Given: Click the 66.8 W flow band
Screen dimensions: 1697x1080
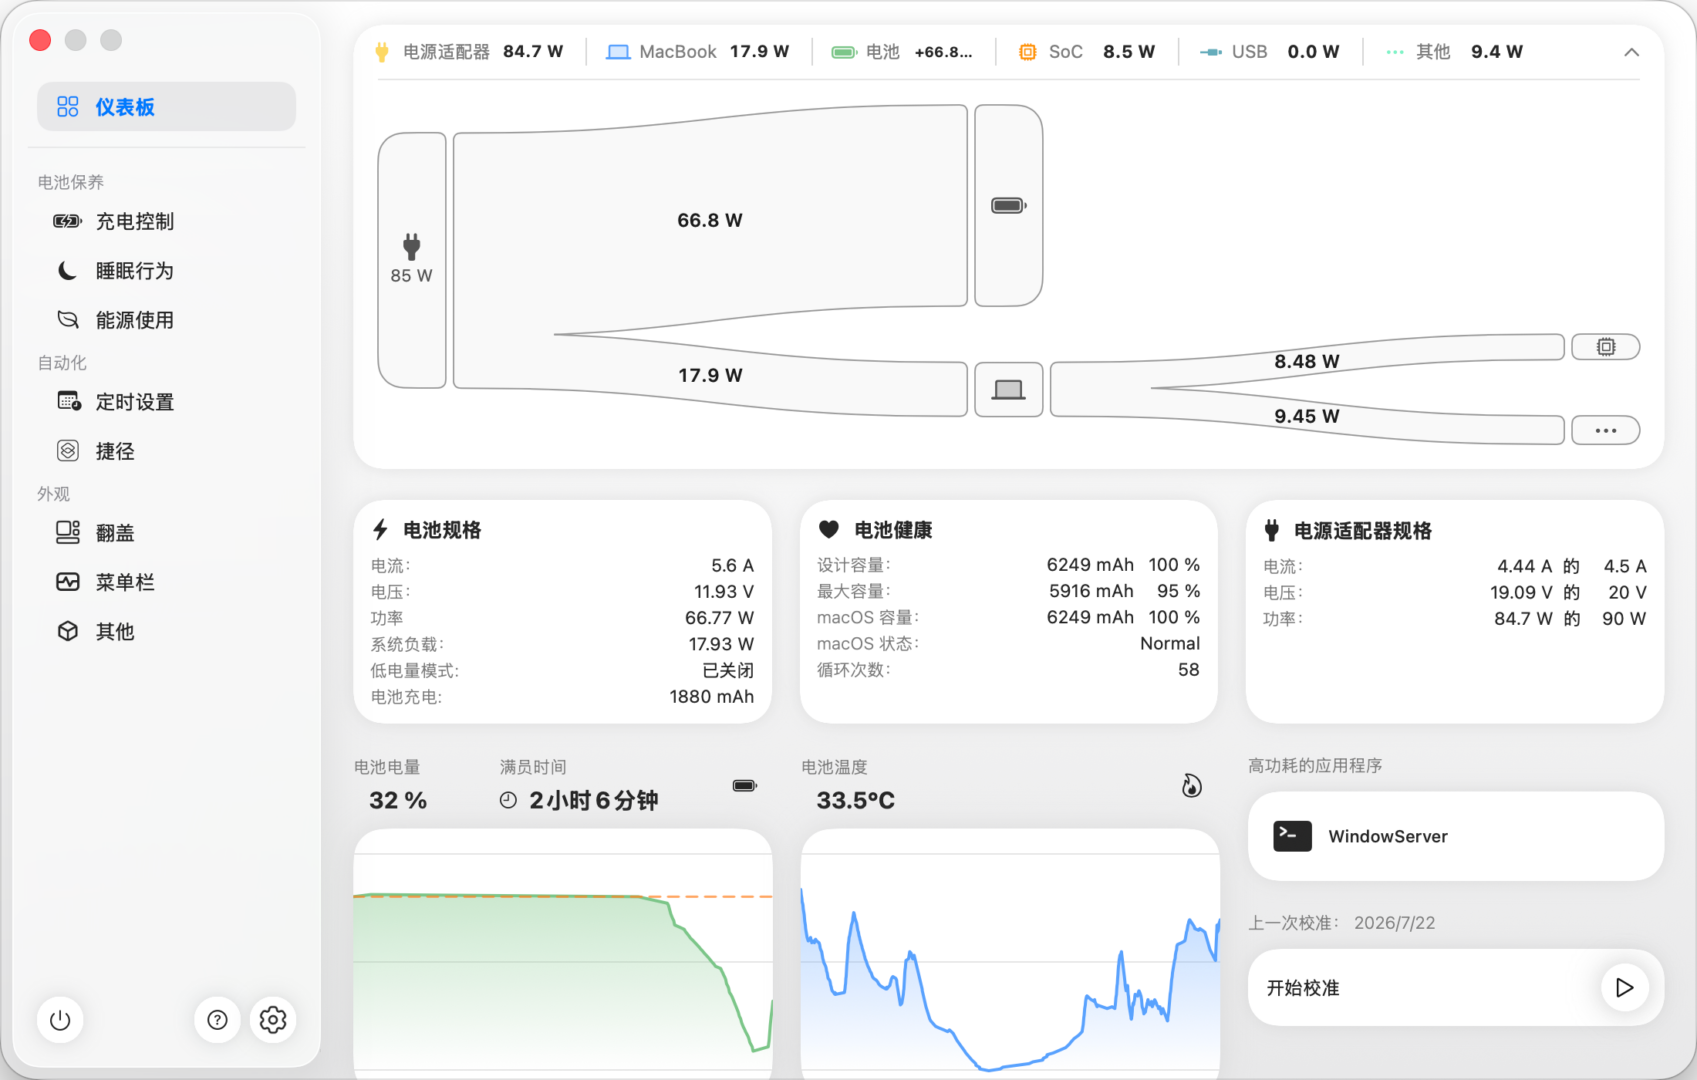Looking at the screenshot, I should coord(710,220).
